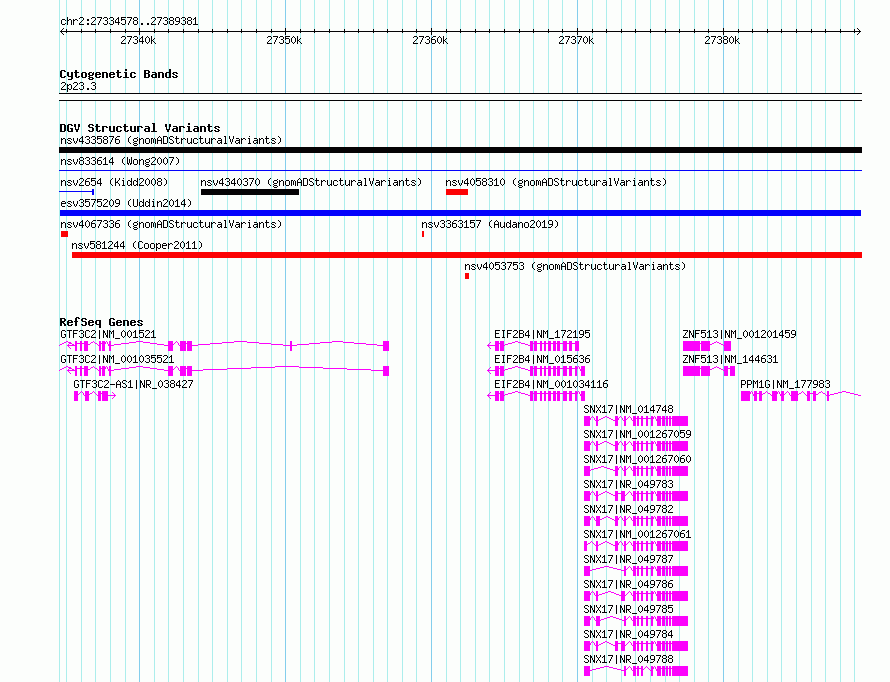890x682 pixels.
Task: Open SNX17|NM_001267060 transcript
Action: pos(637,459)
